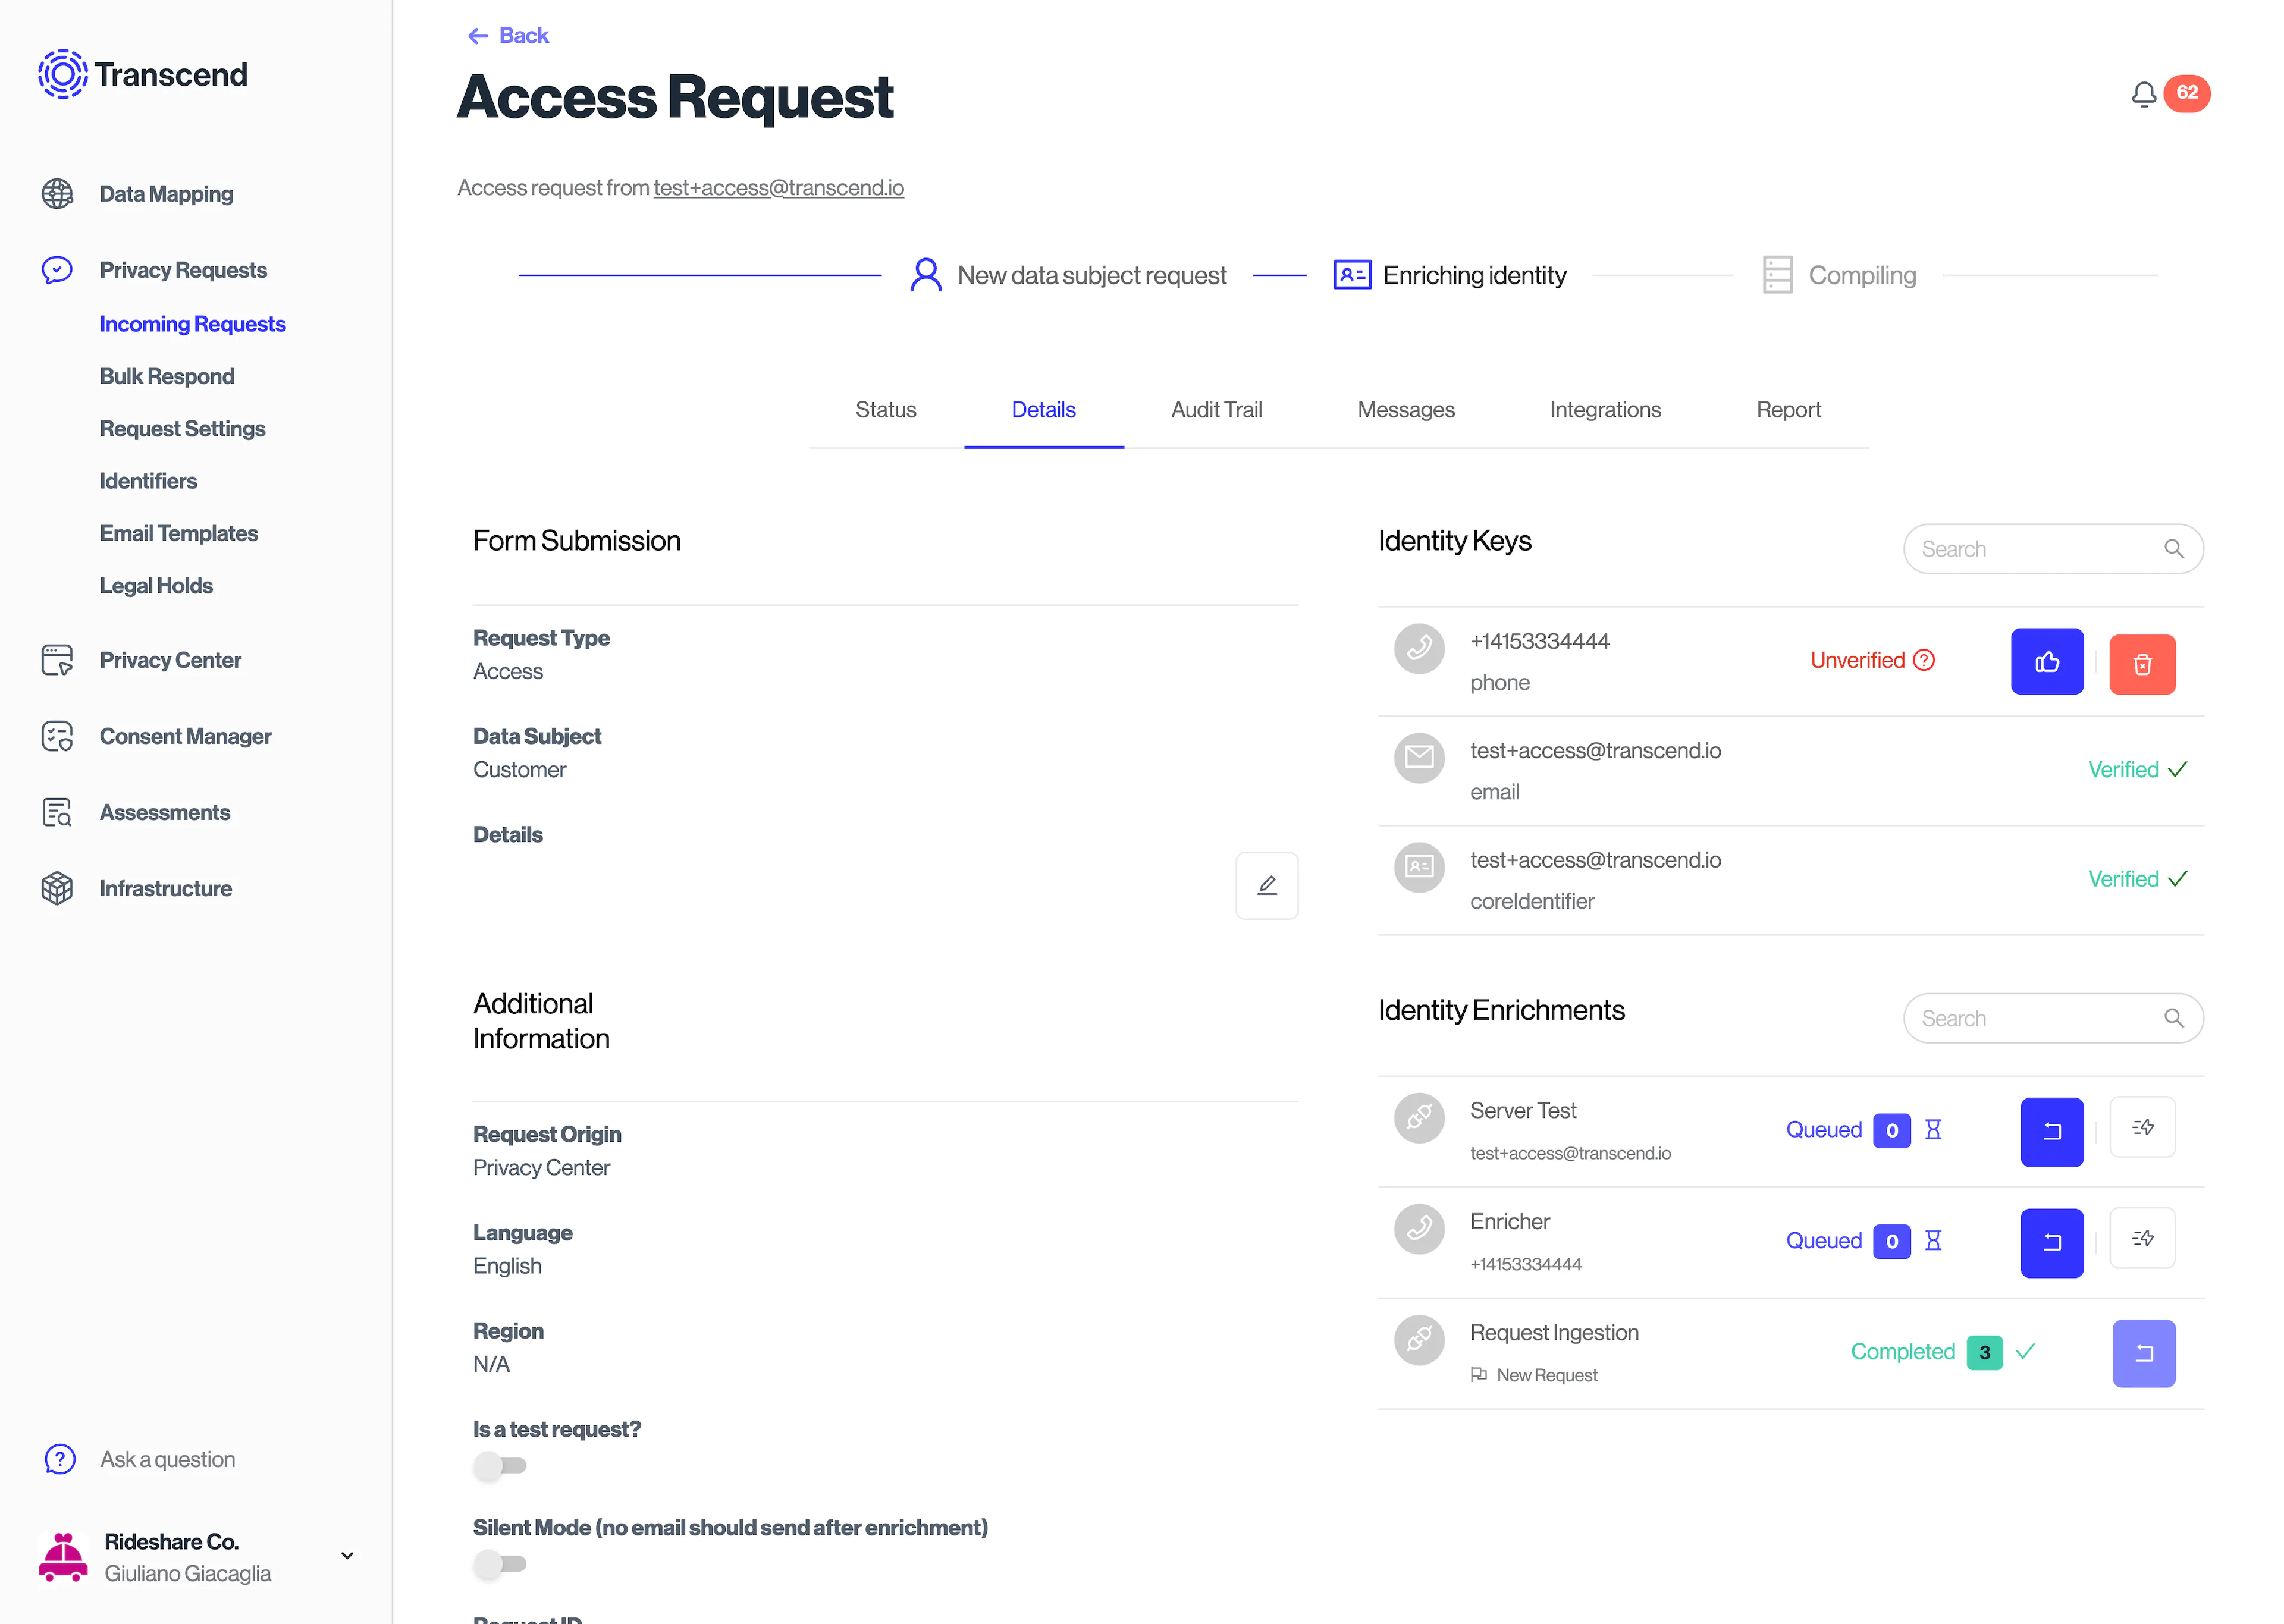Select the Details tab
Image resolution: width=2284 pixels, height=1624 pixels.
click(1043, 410)
